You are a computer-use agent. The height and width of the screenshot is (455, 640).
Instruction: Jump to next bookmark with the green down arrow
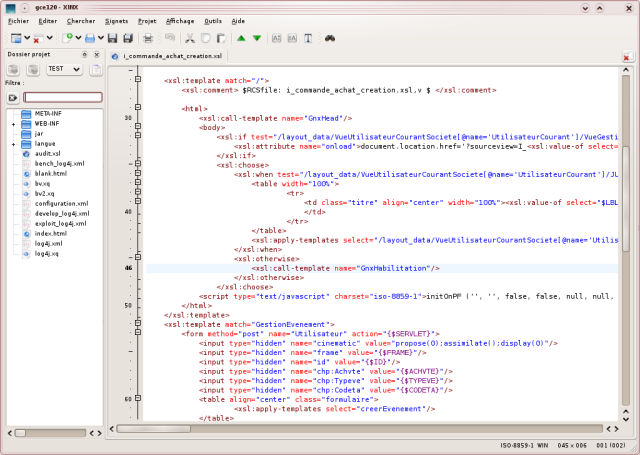click(x=257, y=38)
